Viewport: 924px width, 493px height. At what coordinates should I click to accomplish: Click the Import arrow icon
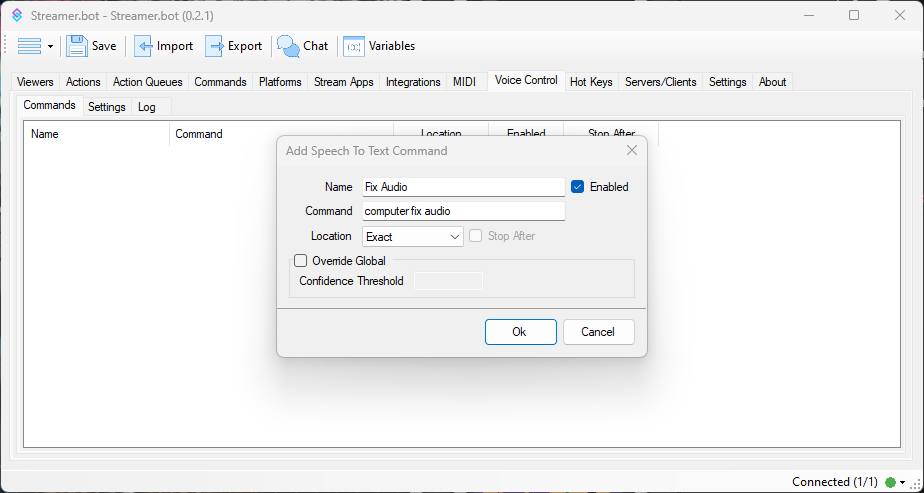pos(144,46)
